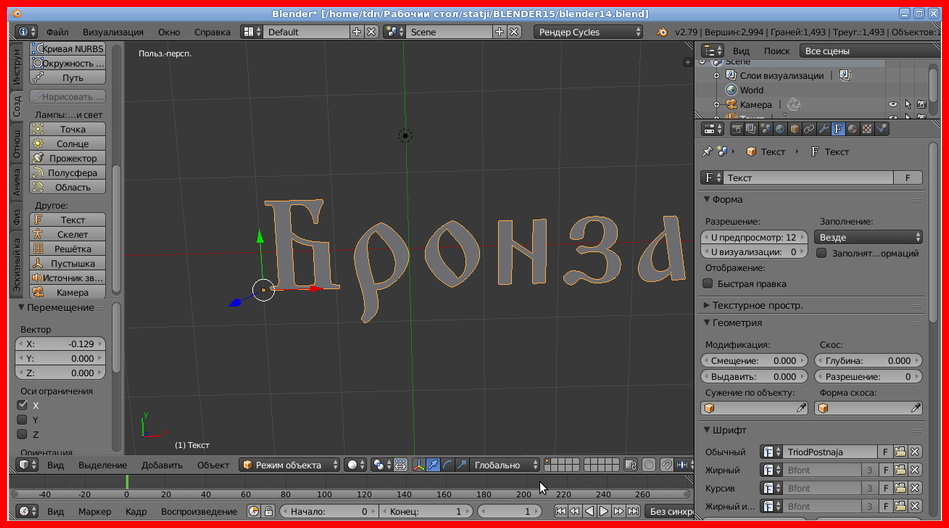Add a Пустышка empty object
949x528 pixels.
[x=67, y=263]
